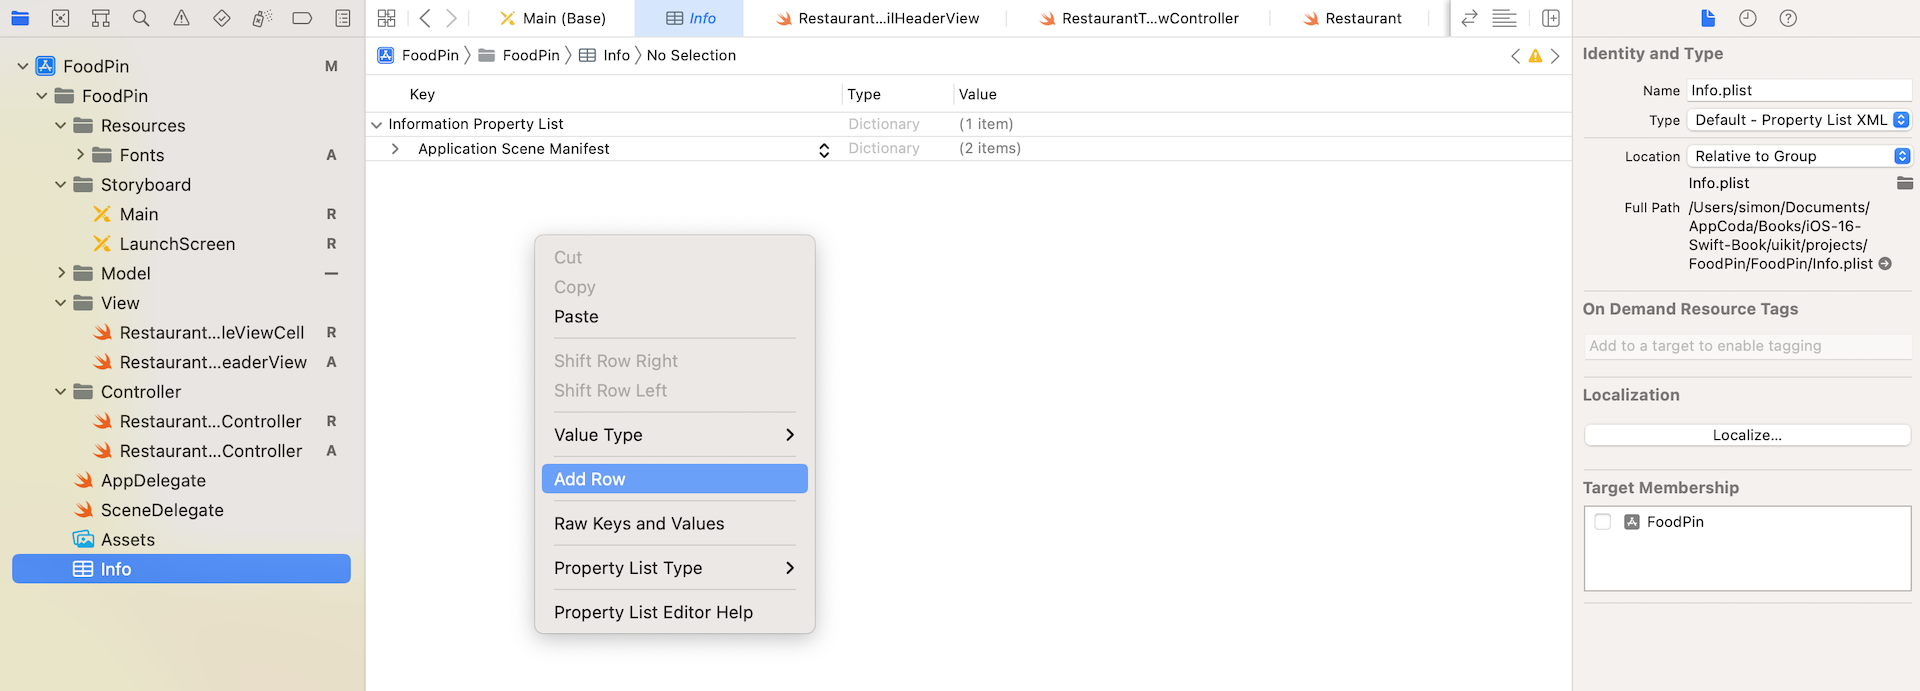Choose Add Row from context menu

pyautogui.click(x=675, y=479)
